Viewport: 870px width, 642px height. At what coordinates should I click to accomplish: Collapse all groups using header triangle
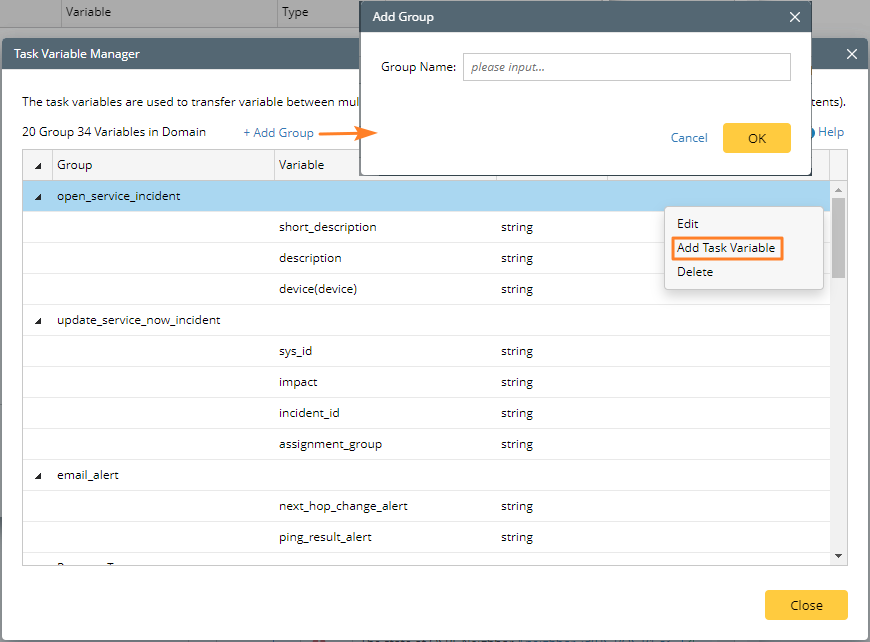(x=38, y=165)
